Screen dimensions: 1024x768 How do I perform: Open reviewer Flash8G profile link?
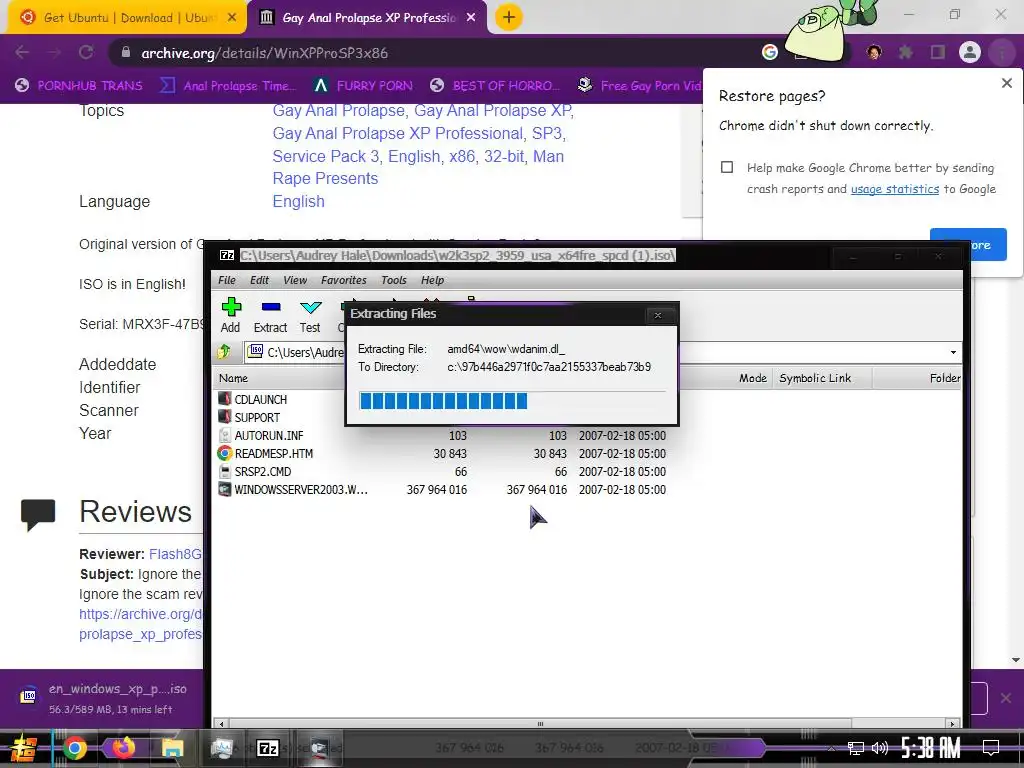click(x=175, y=554)
